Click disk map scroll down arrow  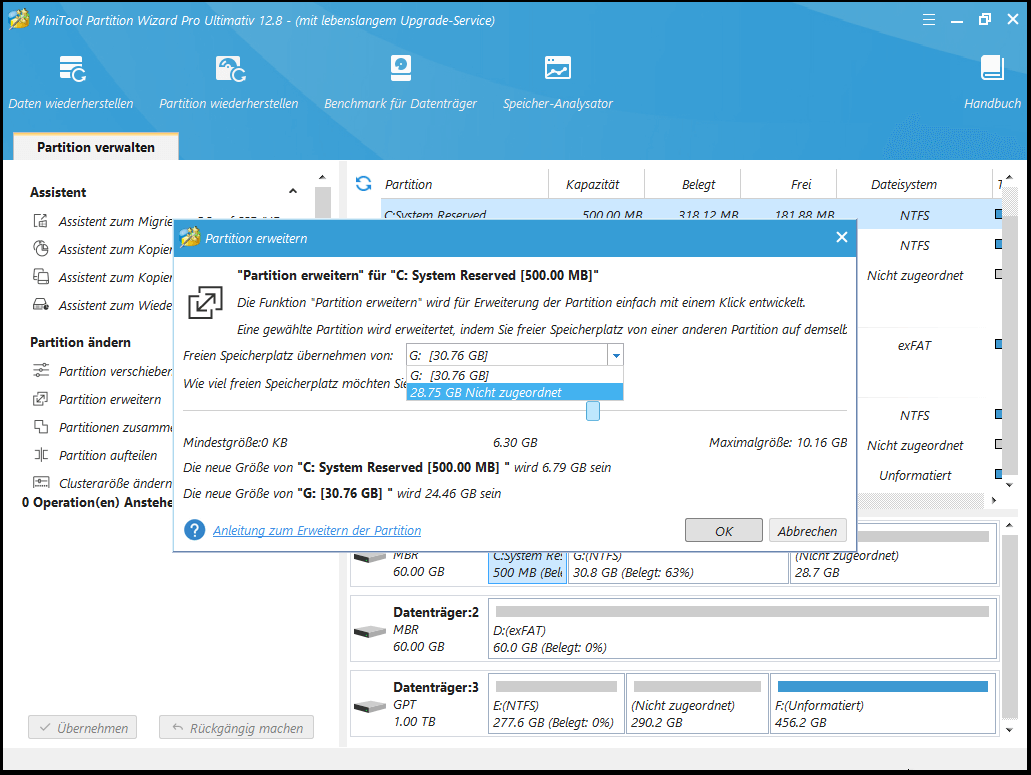1009,730
